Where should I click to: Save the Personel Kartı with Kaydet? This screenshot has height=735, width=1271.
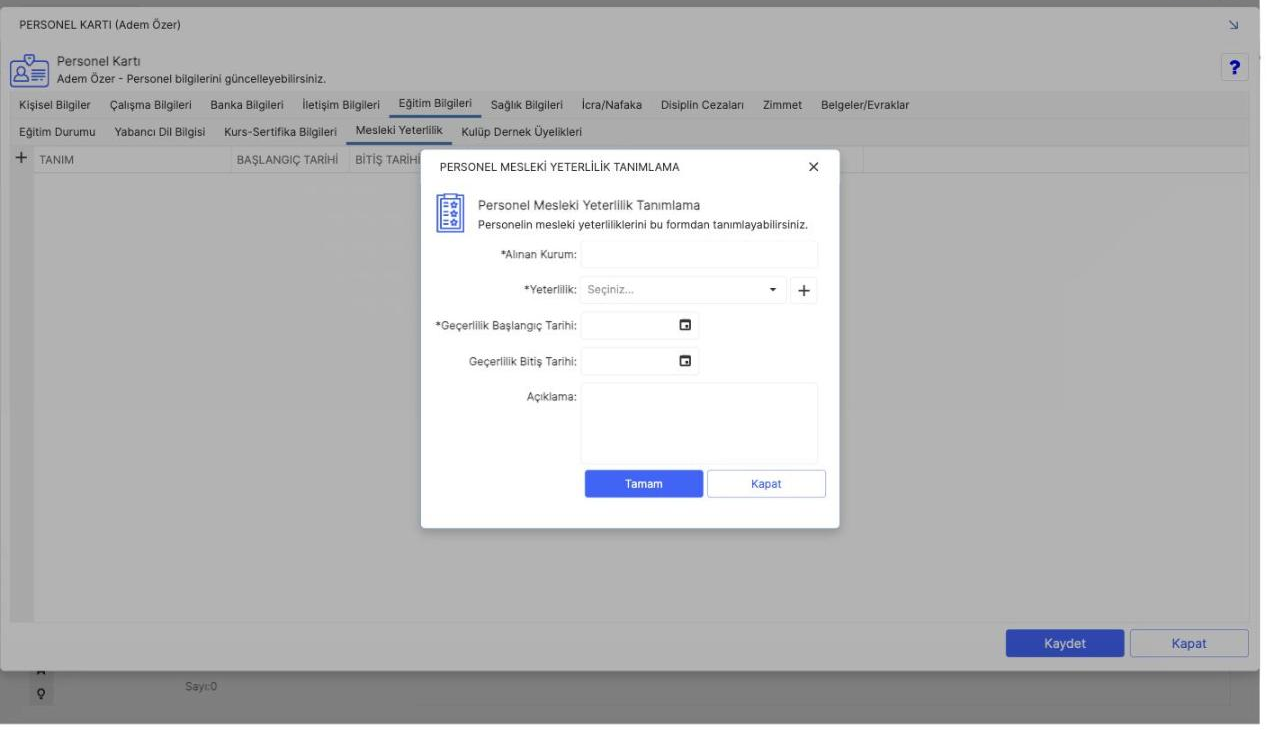(x=1065, y=643)
